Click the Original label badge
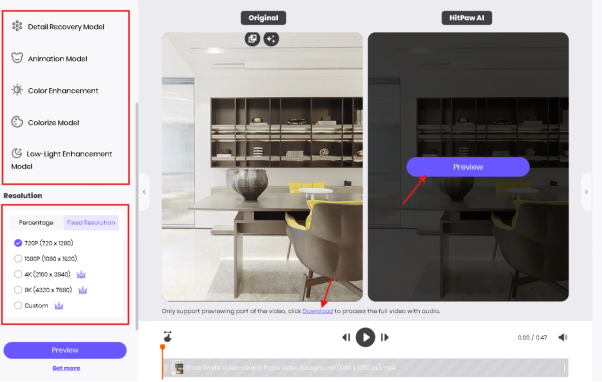 (x=263, y=18)
